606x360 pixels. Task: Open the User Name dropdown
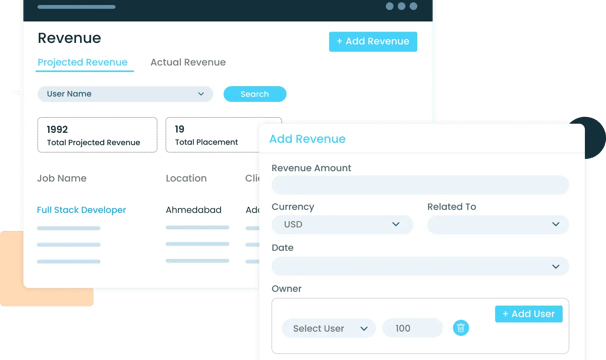[x=125, y=94]
